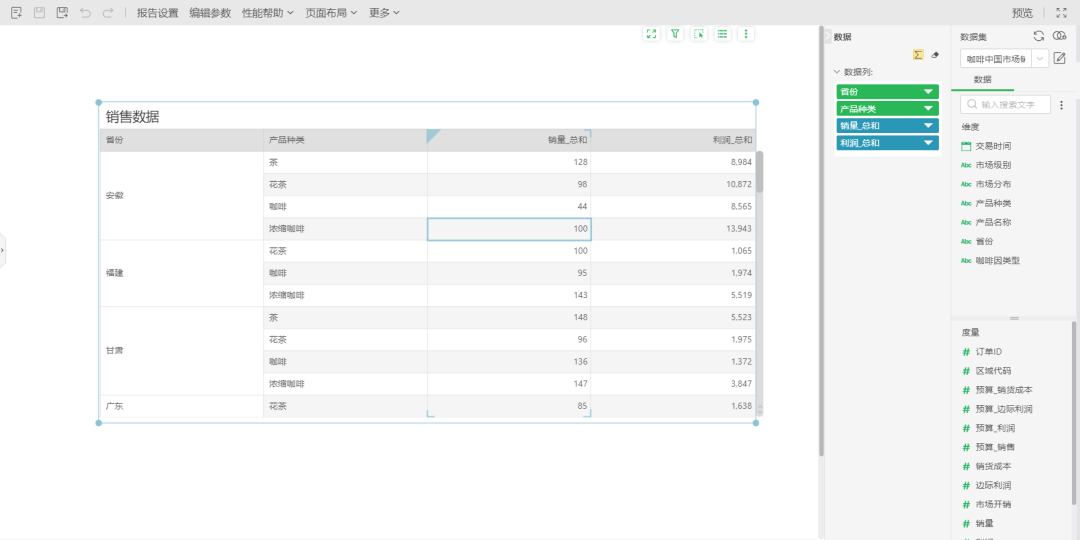Click the filter funnel icon above table
The height and width of the screenshot is (540, 1080).
point(675,34)
